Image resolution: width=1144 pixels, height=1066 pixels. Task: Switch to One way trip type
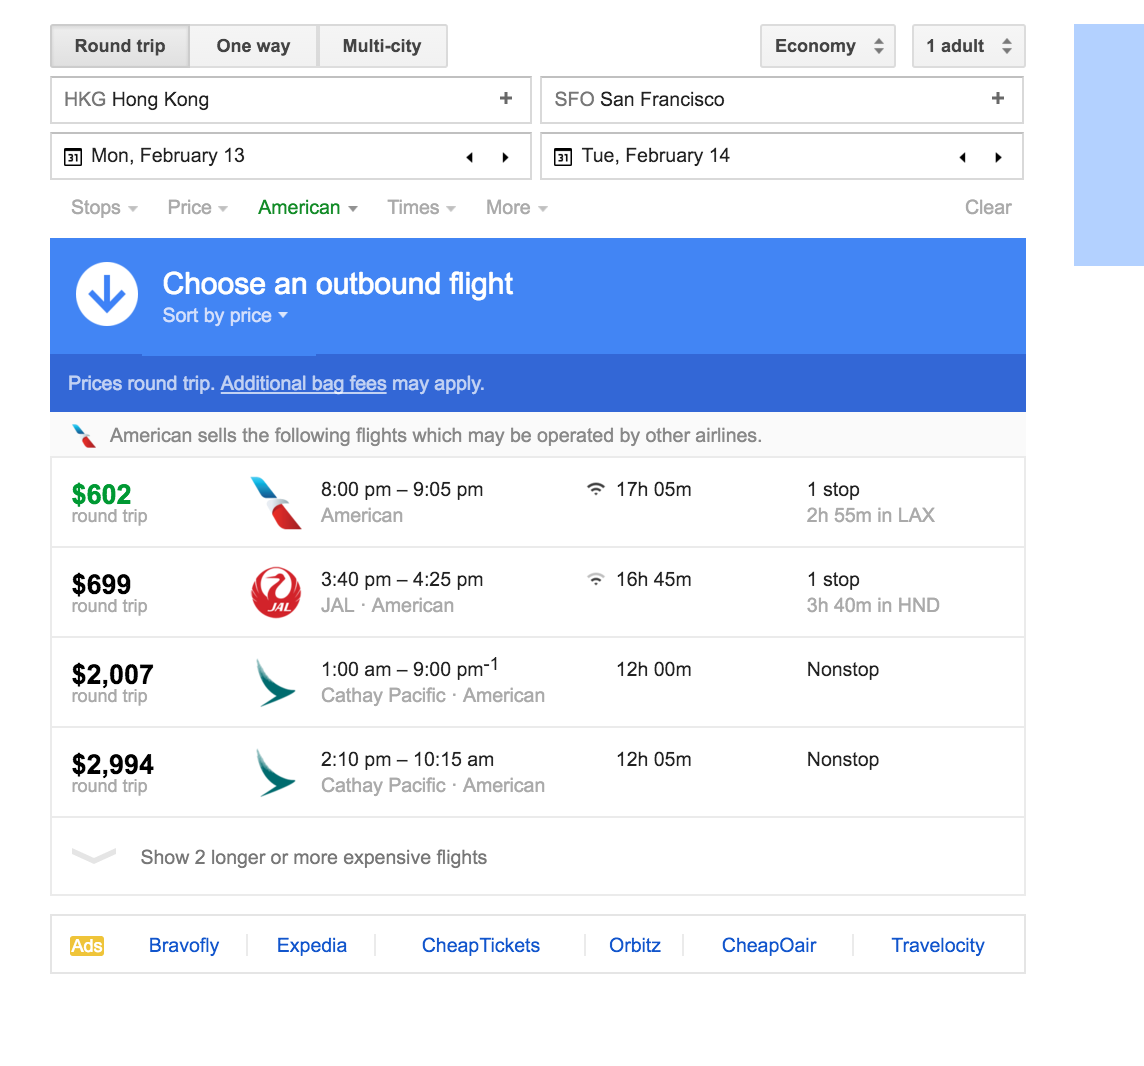coord(253,46)
